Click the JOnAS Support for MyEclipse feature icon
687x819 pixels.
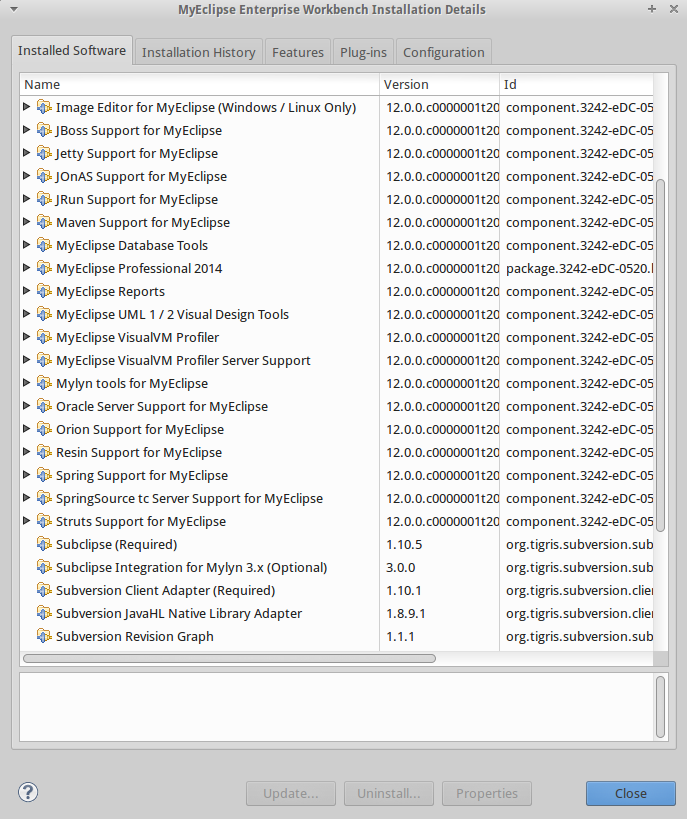[44, 176]
